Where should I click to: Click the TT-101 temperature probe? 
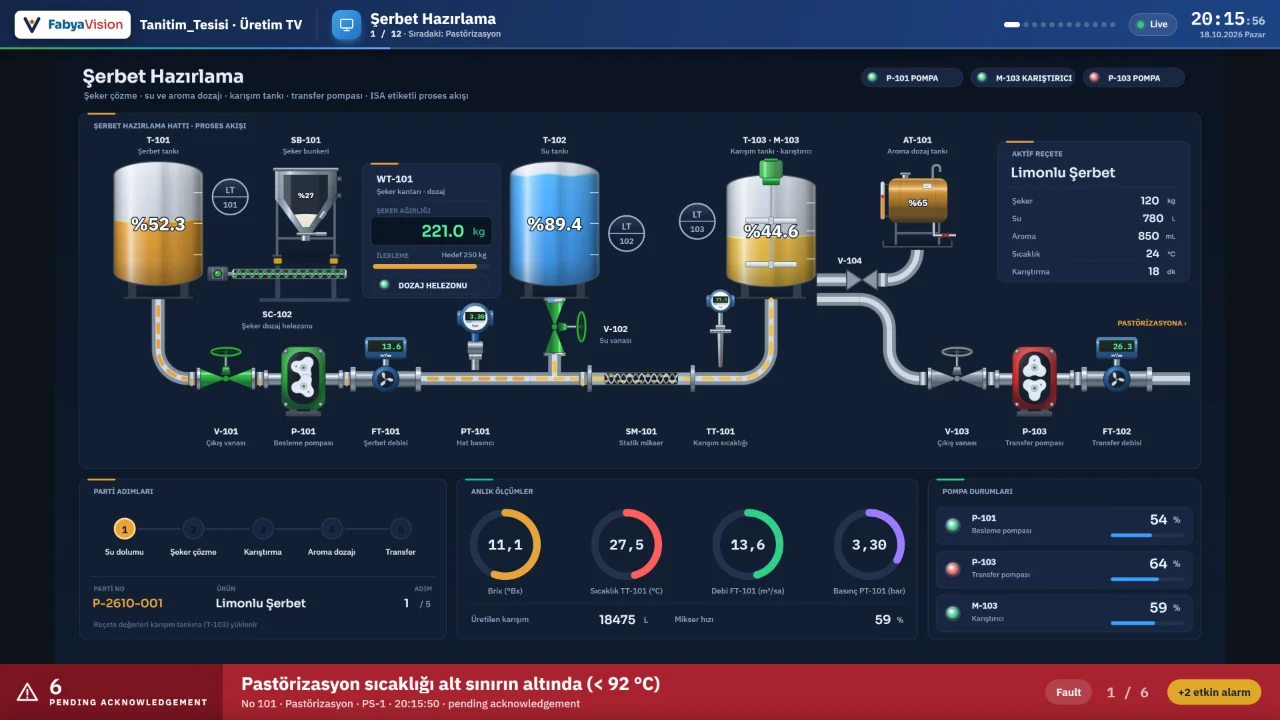[x=720, y=328]
